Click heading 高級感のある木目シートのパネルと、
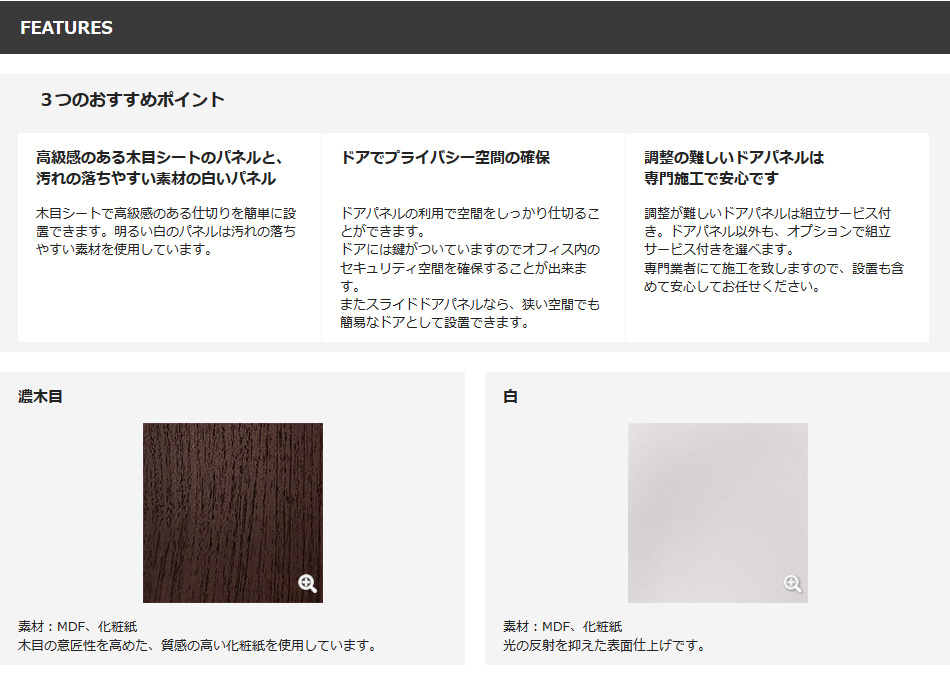 click(x=159, y=158)
